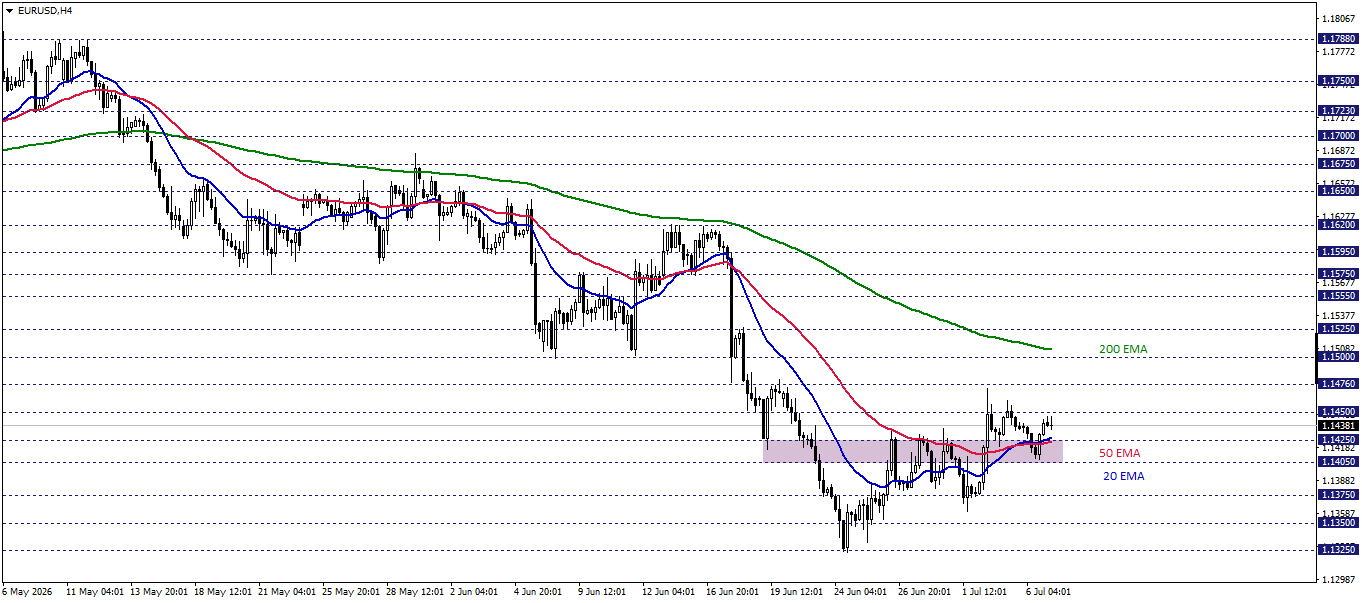
Task: Click the 1.17230 price level label
Action: pyautogui.click(x=1337, y=111)
